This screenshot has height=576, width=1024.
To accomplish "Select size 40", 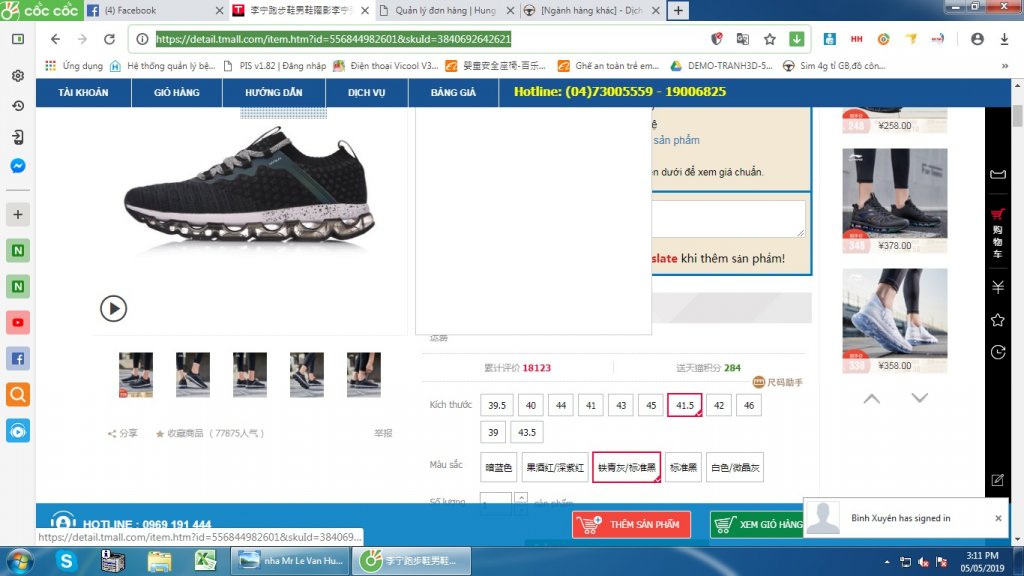I will (x=531, y=406).
